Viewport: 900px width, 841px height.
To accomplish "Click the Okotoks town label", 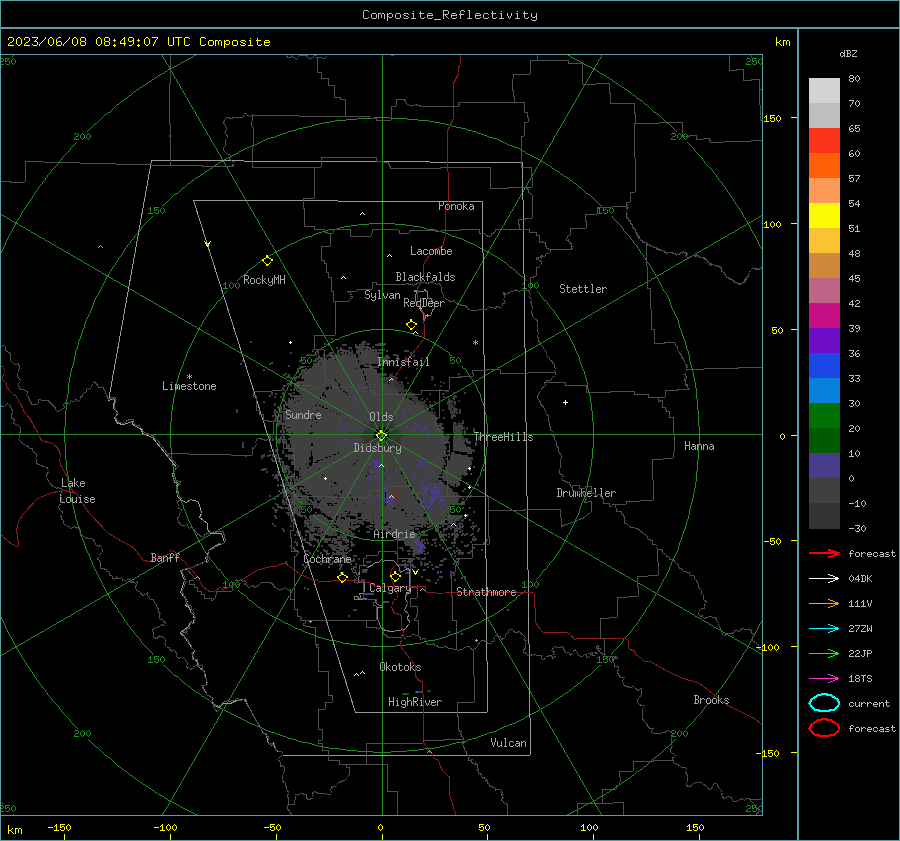I will 400,667.
